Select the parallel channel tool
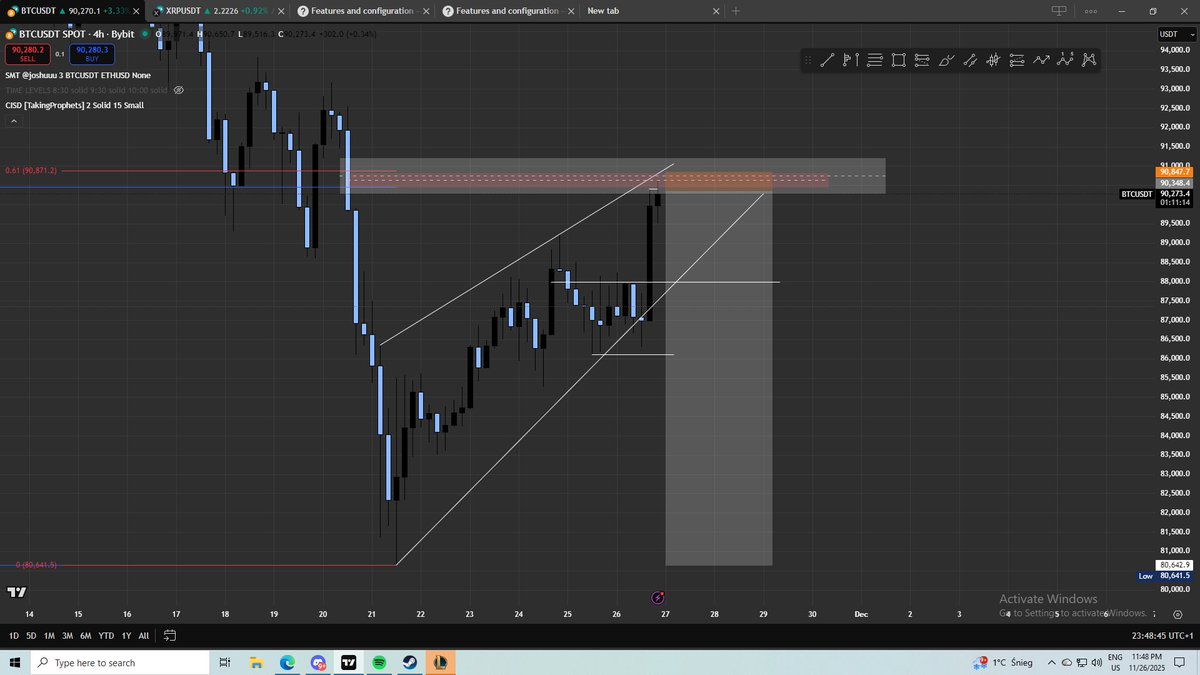Image resolution: width=1200 pixels, height=675 pixels. (x=969, y=60)
